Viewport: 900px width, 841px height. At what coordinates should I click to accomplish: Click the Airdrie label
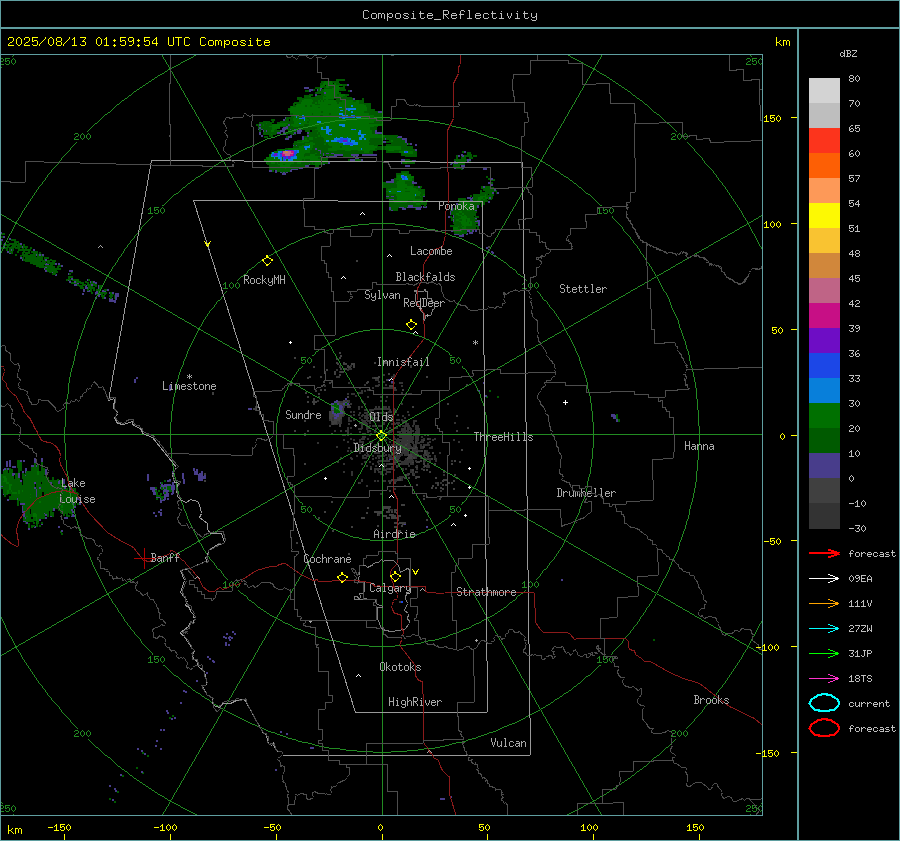click(394, 534)
